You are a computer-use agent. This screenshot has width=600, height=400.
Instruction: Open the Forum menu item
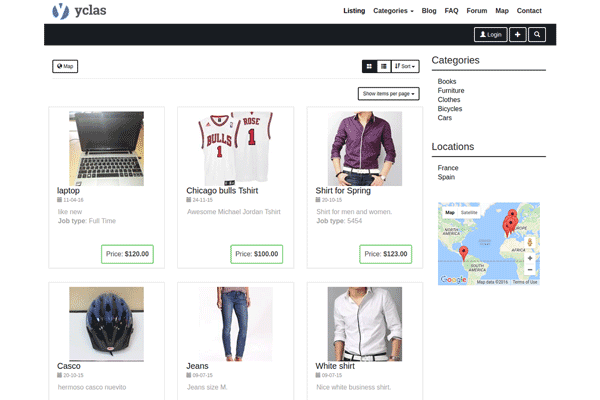click(476, 11)
